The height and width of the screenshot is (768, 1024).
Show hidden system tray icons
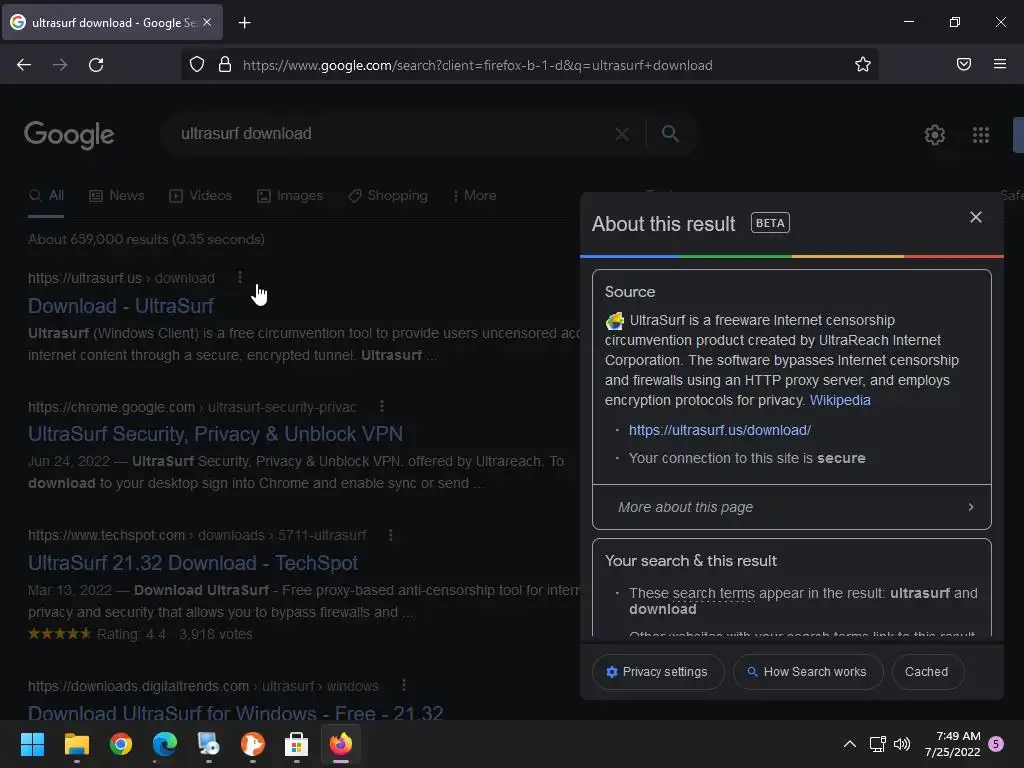pos(849,744)
